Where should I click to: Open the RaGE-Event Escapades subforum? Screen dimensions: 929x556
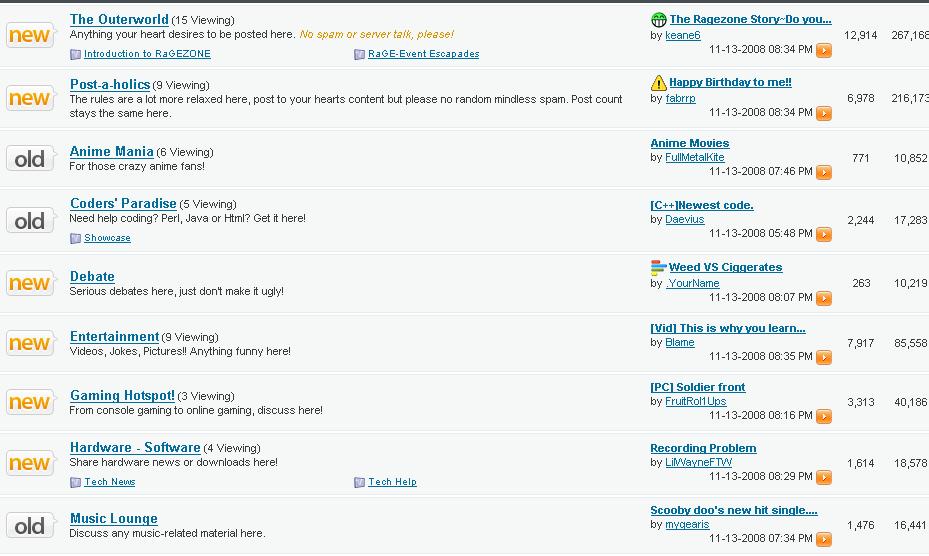pos(423,54)
